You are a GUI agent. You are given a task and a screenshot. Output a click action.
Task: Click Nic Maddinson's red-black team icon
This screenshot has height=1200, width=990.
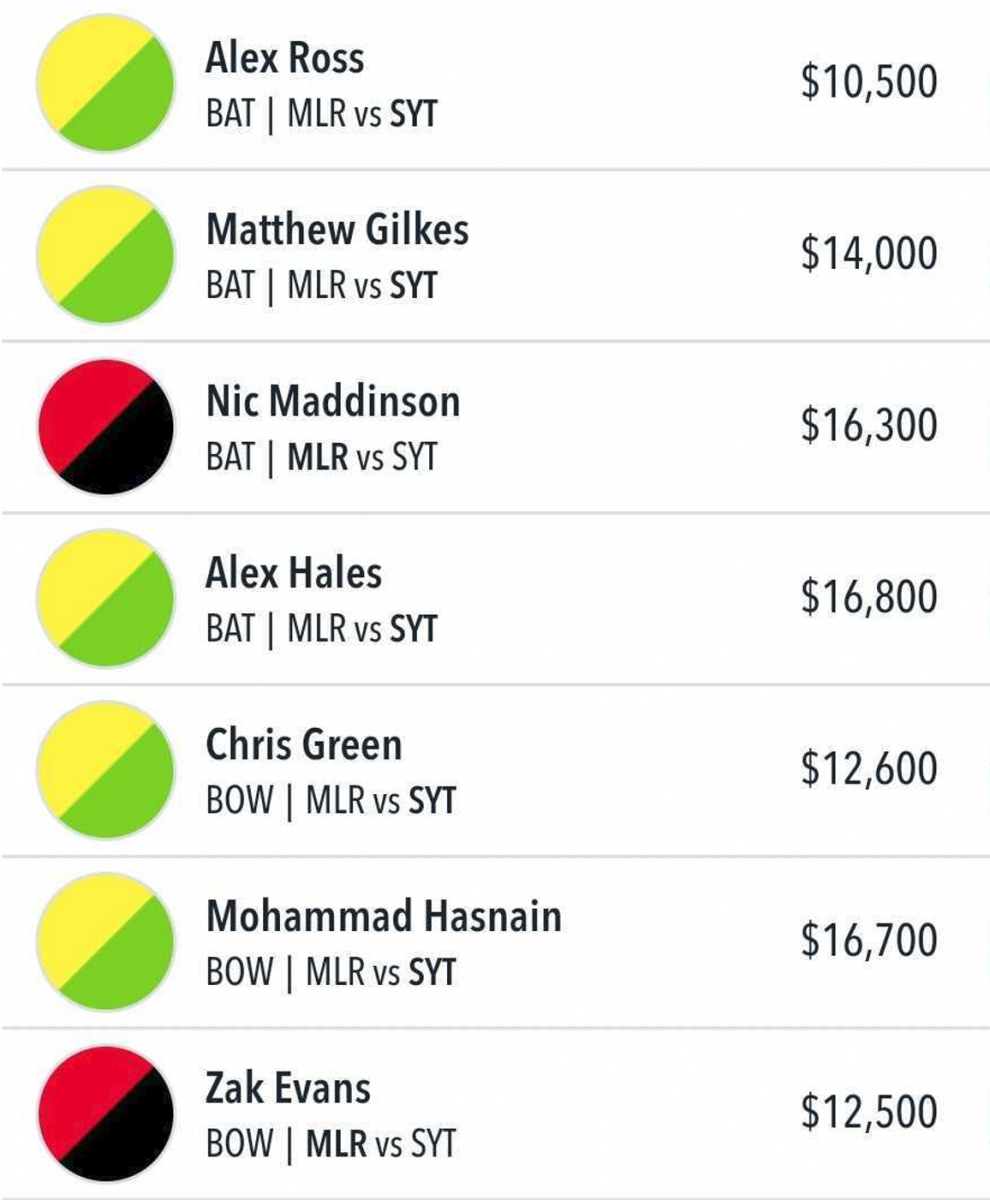(x=106, y=426)
